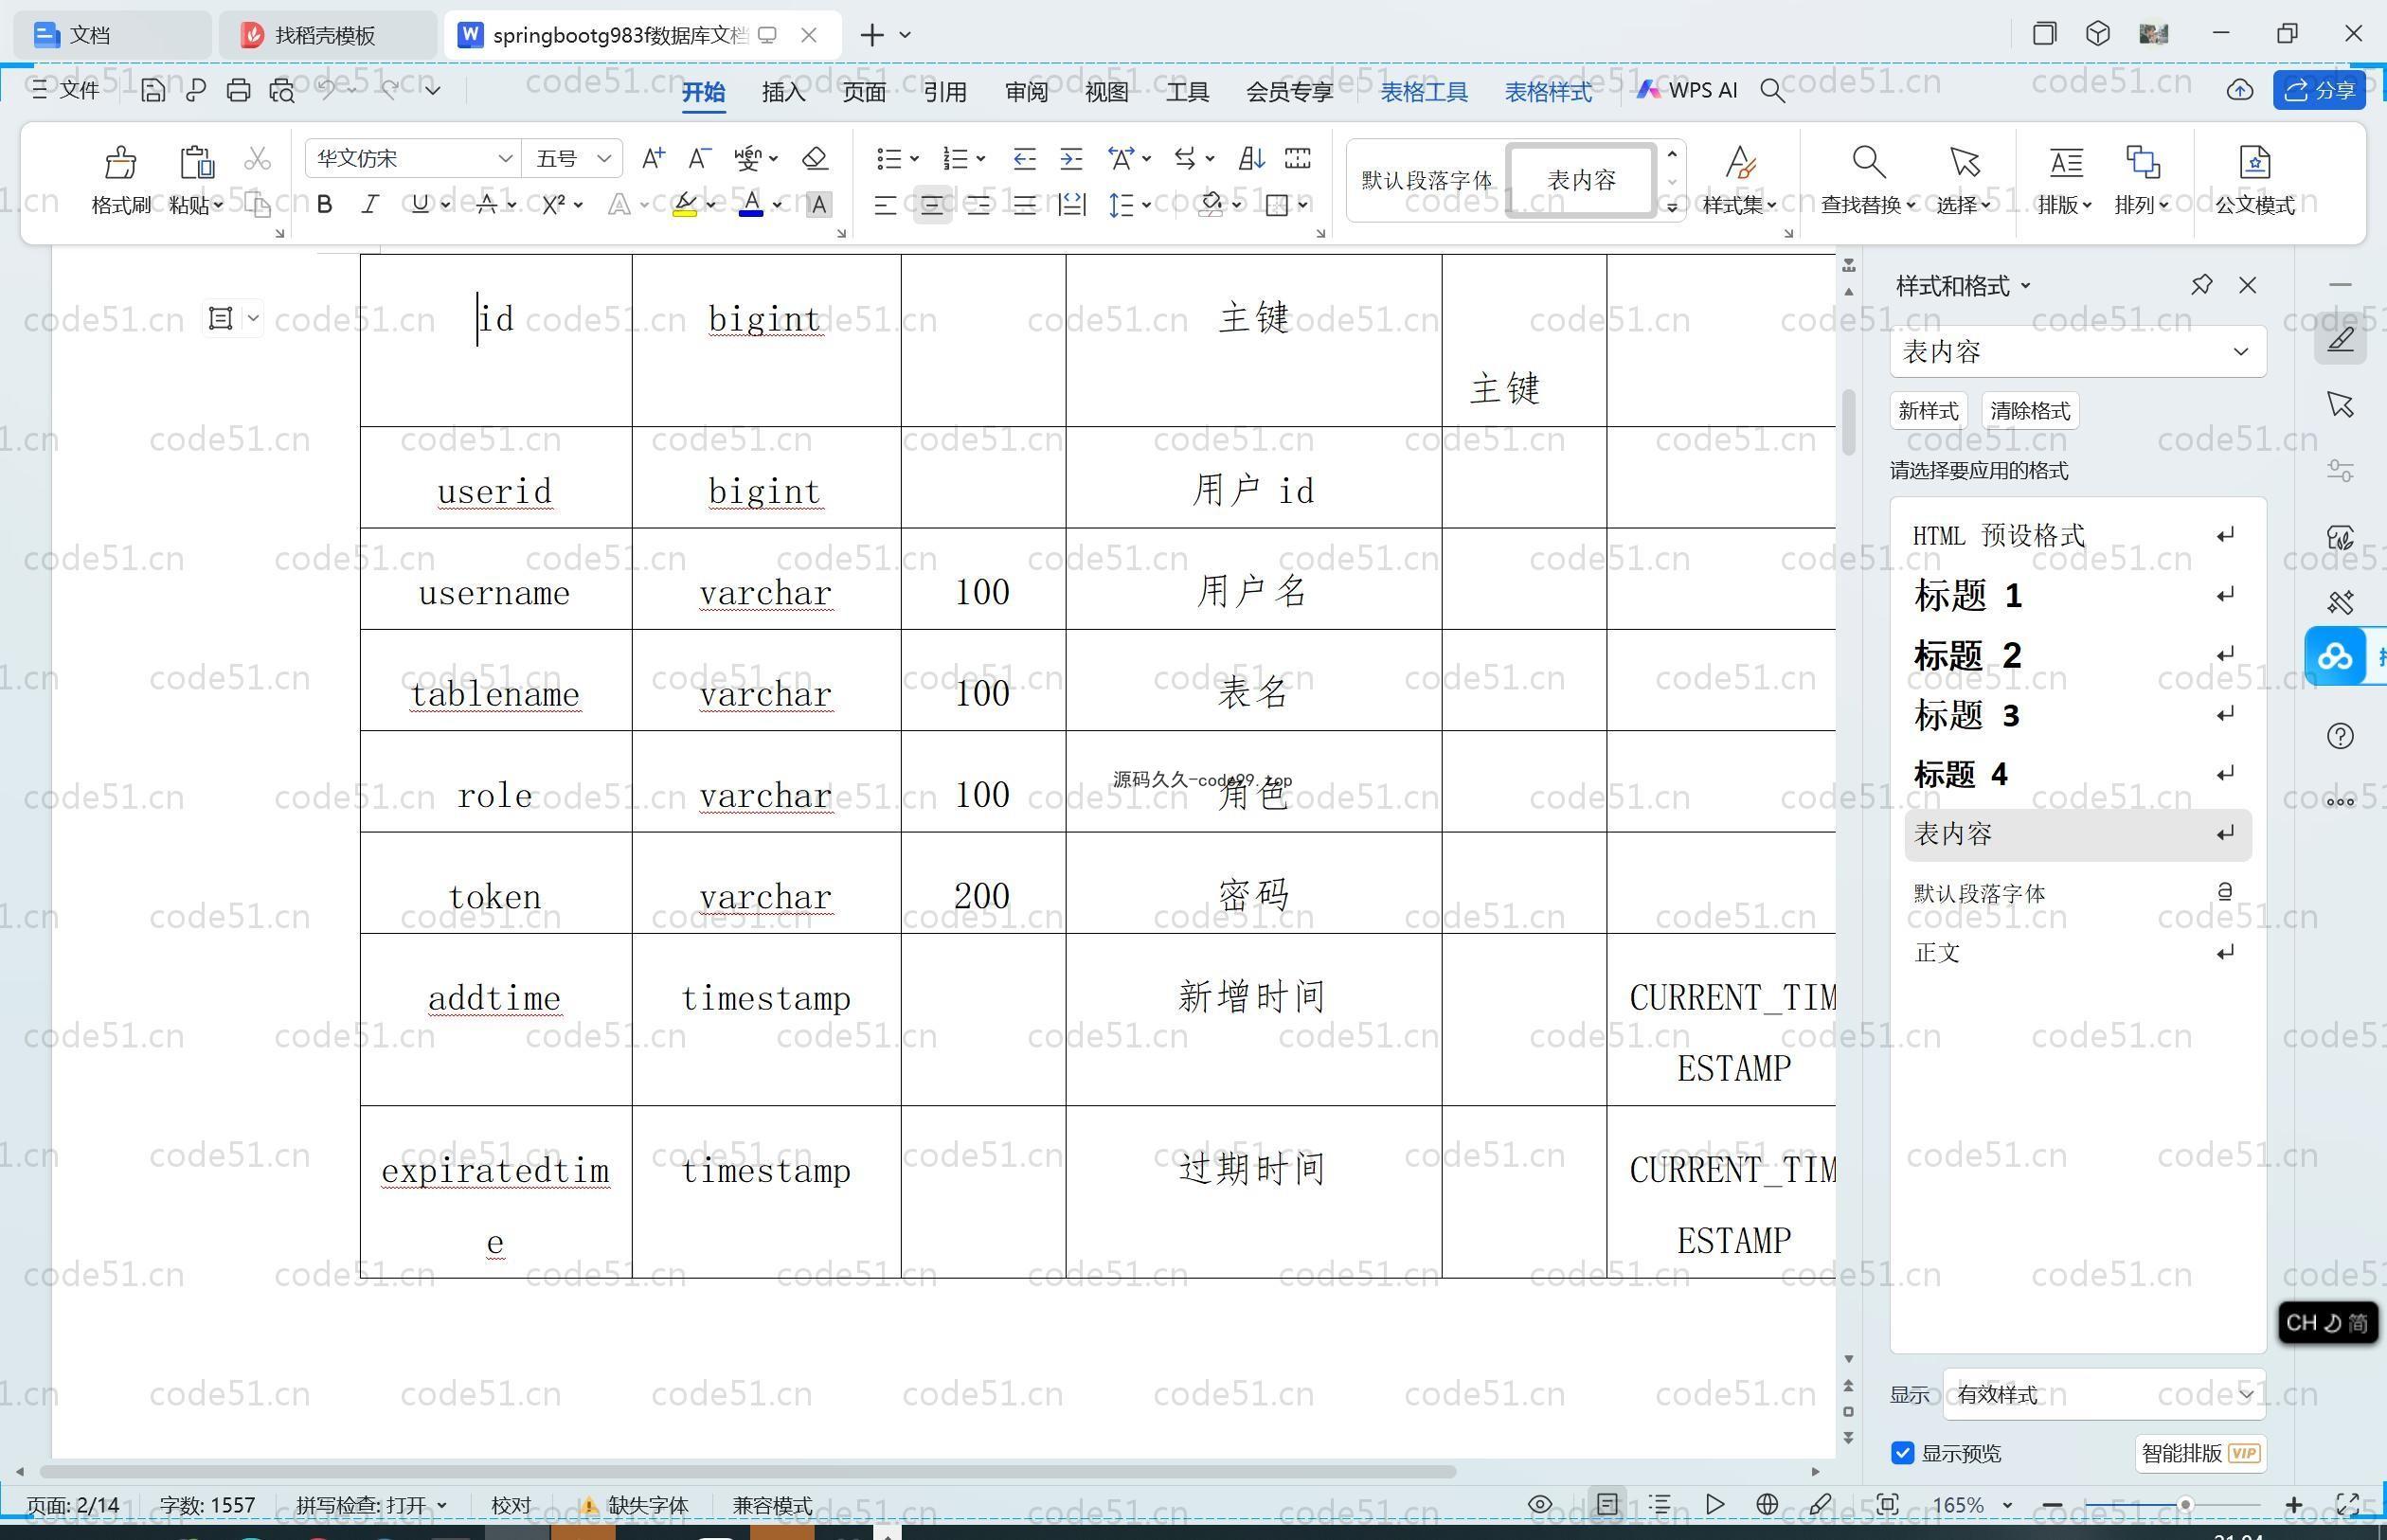
Task: Toggle Underline formatting
Action: (420, 205)
